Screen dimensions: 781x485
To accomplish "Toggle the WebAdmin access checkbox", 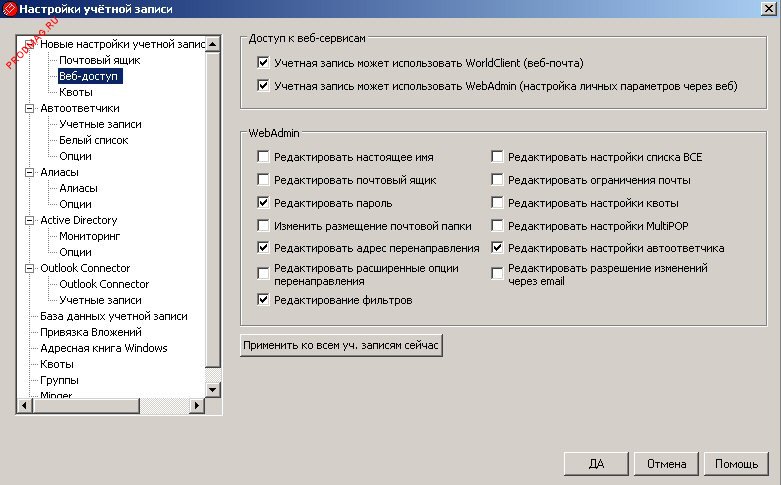I will pos(263,86).
